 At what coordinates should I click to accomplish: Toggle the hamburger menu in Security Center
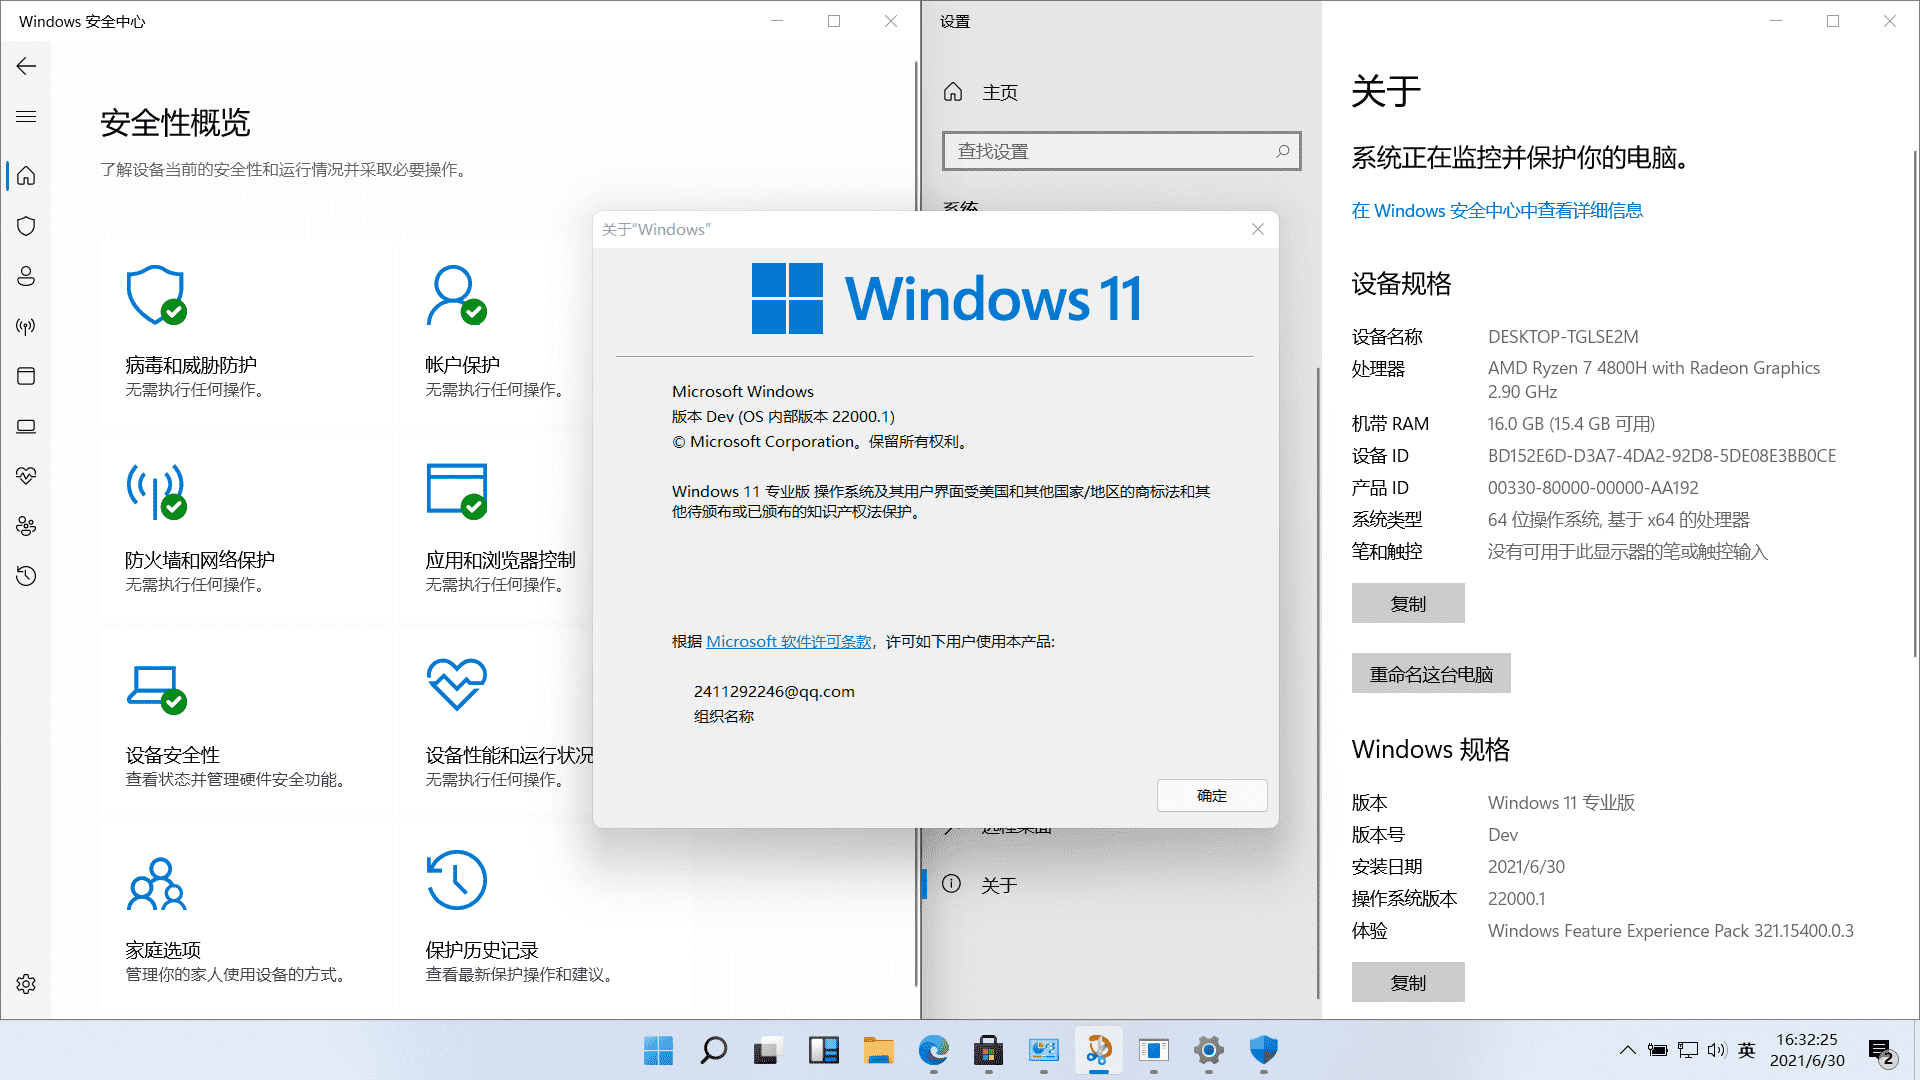(x=26, y=117)
